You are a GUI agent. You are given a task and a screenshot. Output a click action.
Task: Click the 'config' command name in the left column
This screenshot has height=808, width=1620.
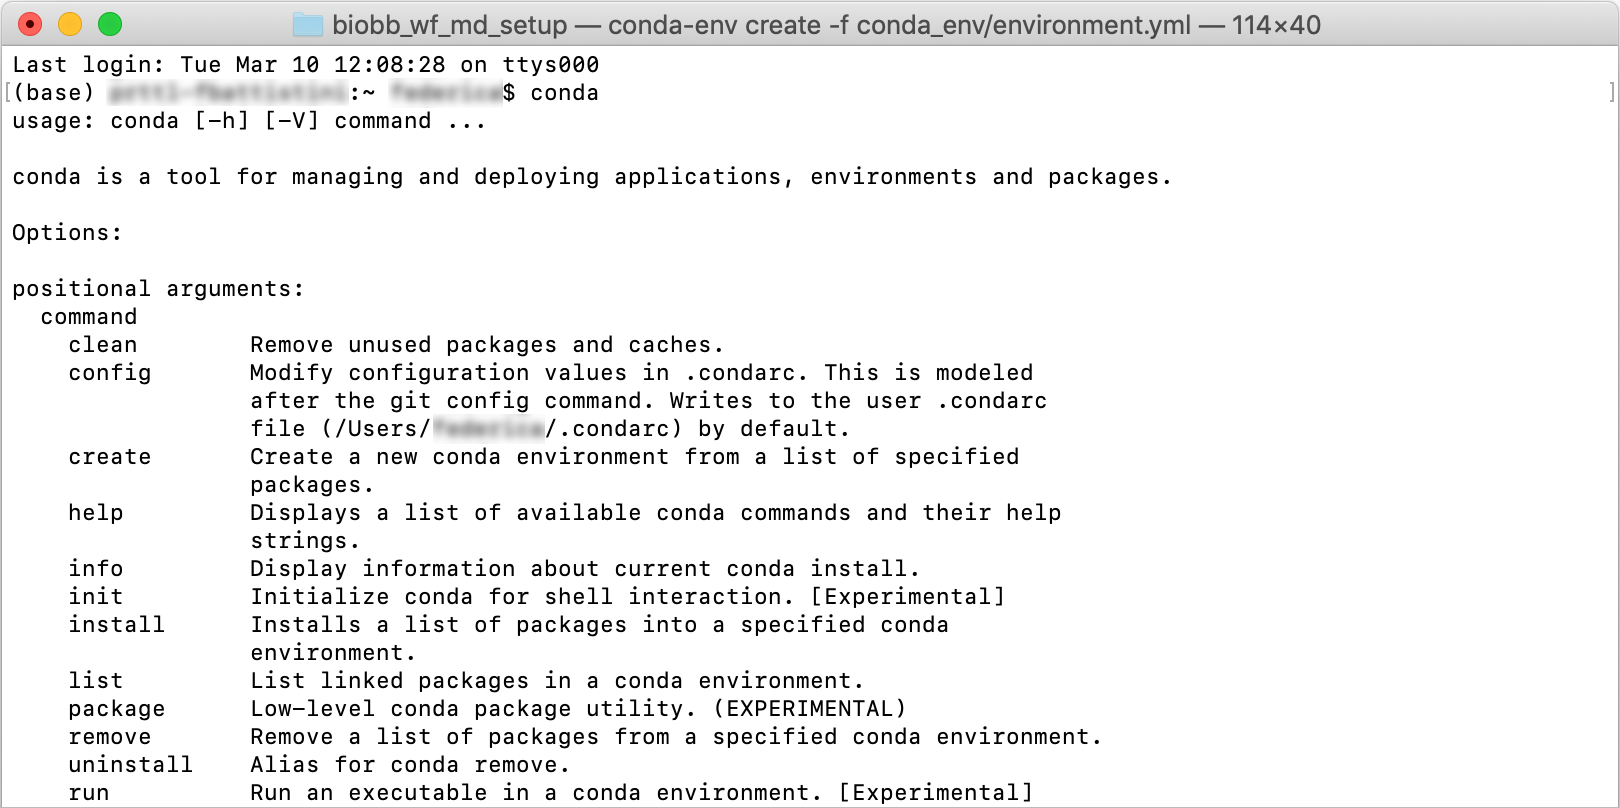click(110, 373)
